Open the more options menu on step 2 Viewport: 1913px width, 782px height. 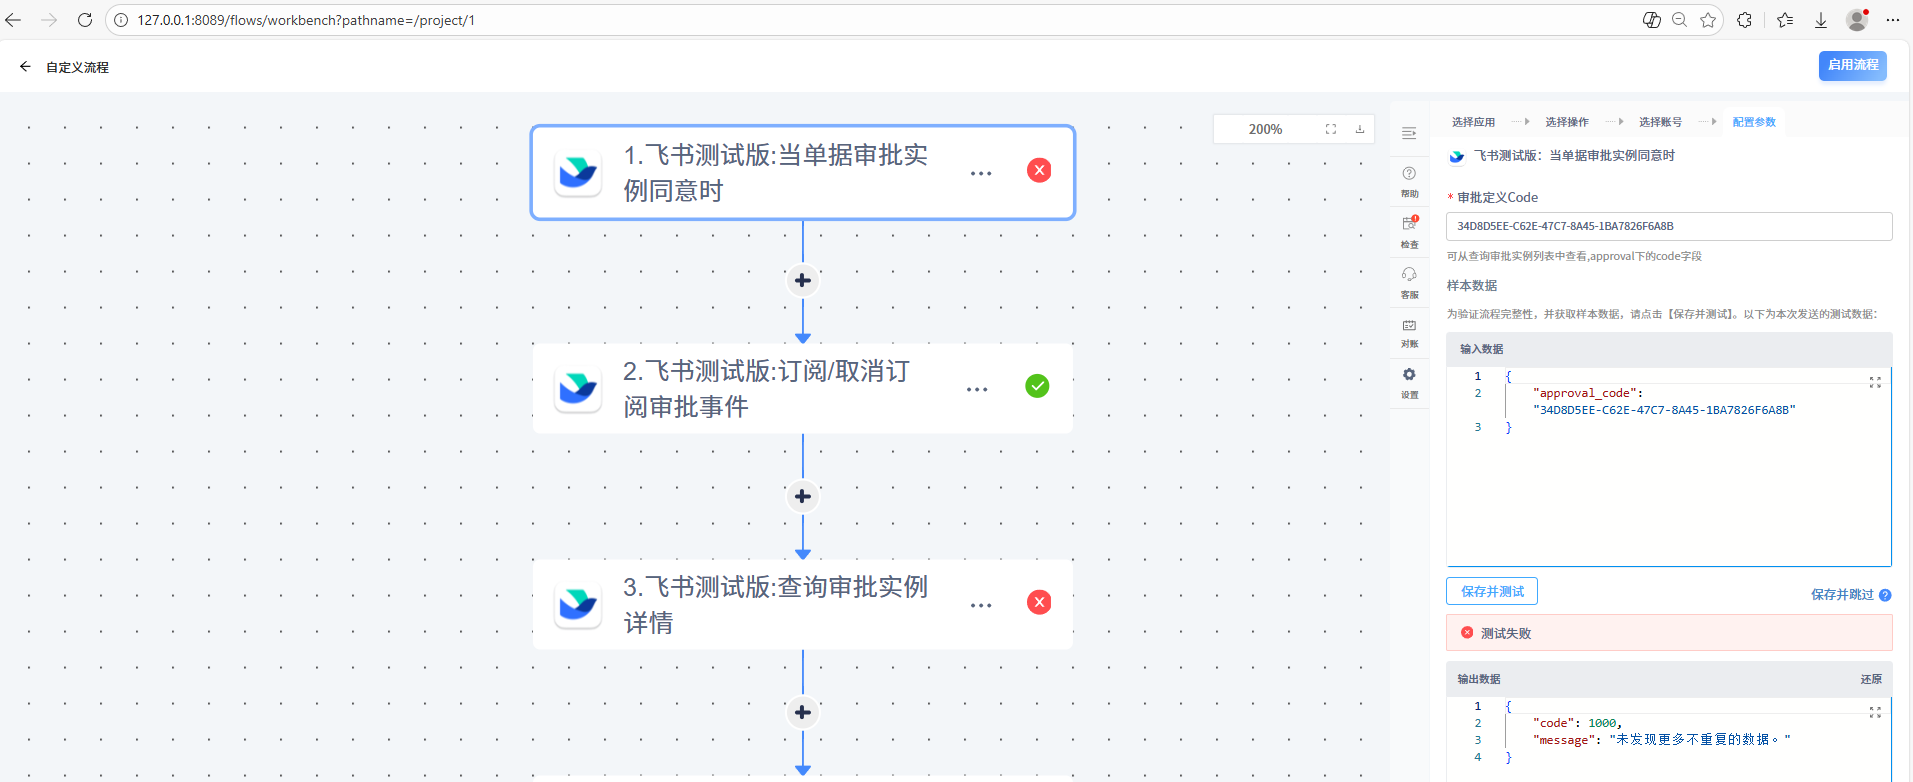pos(977,389)
